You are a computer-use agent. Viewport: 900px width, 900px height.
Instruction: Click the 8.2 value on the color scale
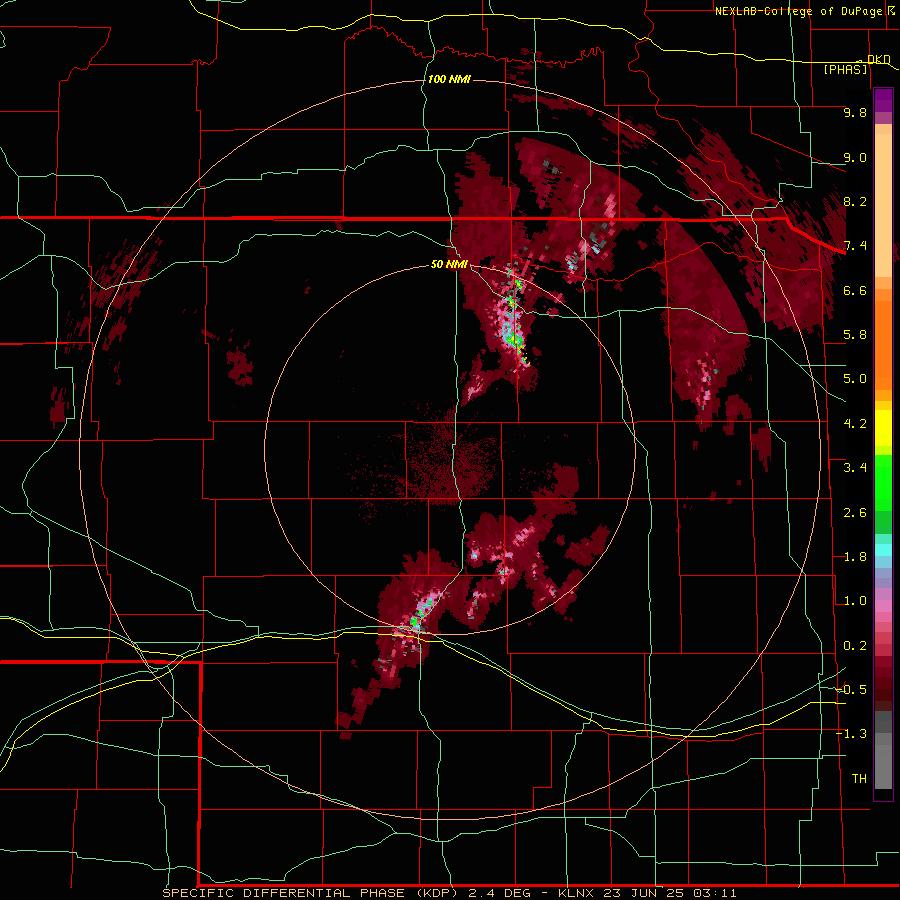(855, 201)
